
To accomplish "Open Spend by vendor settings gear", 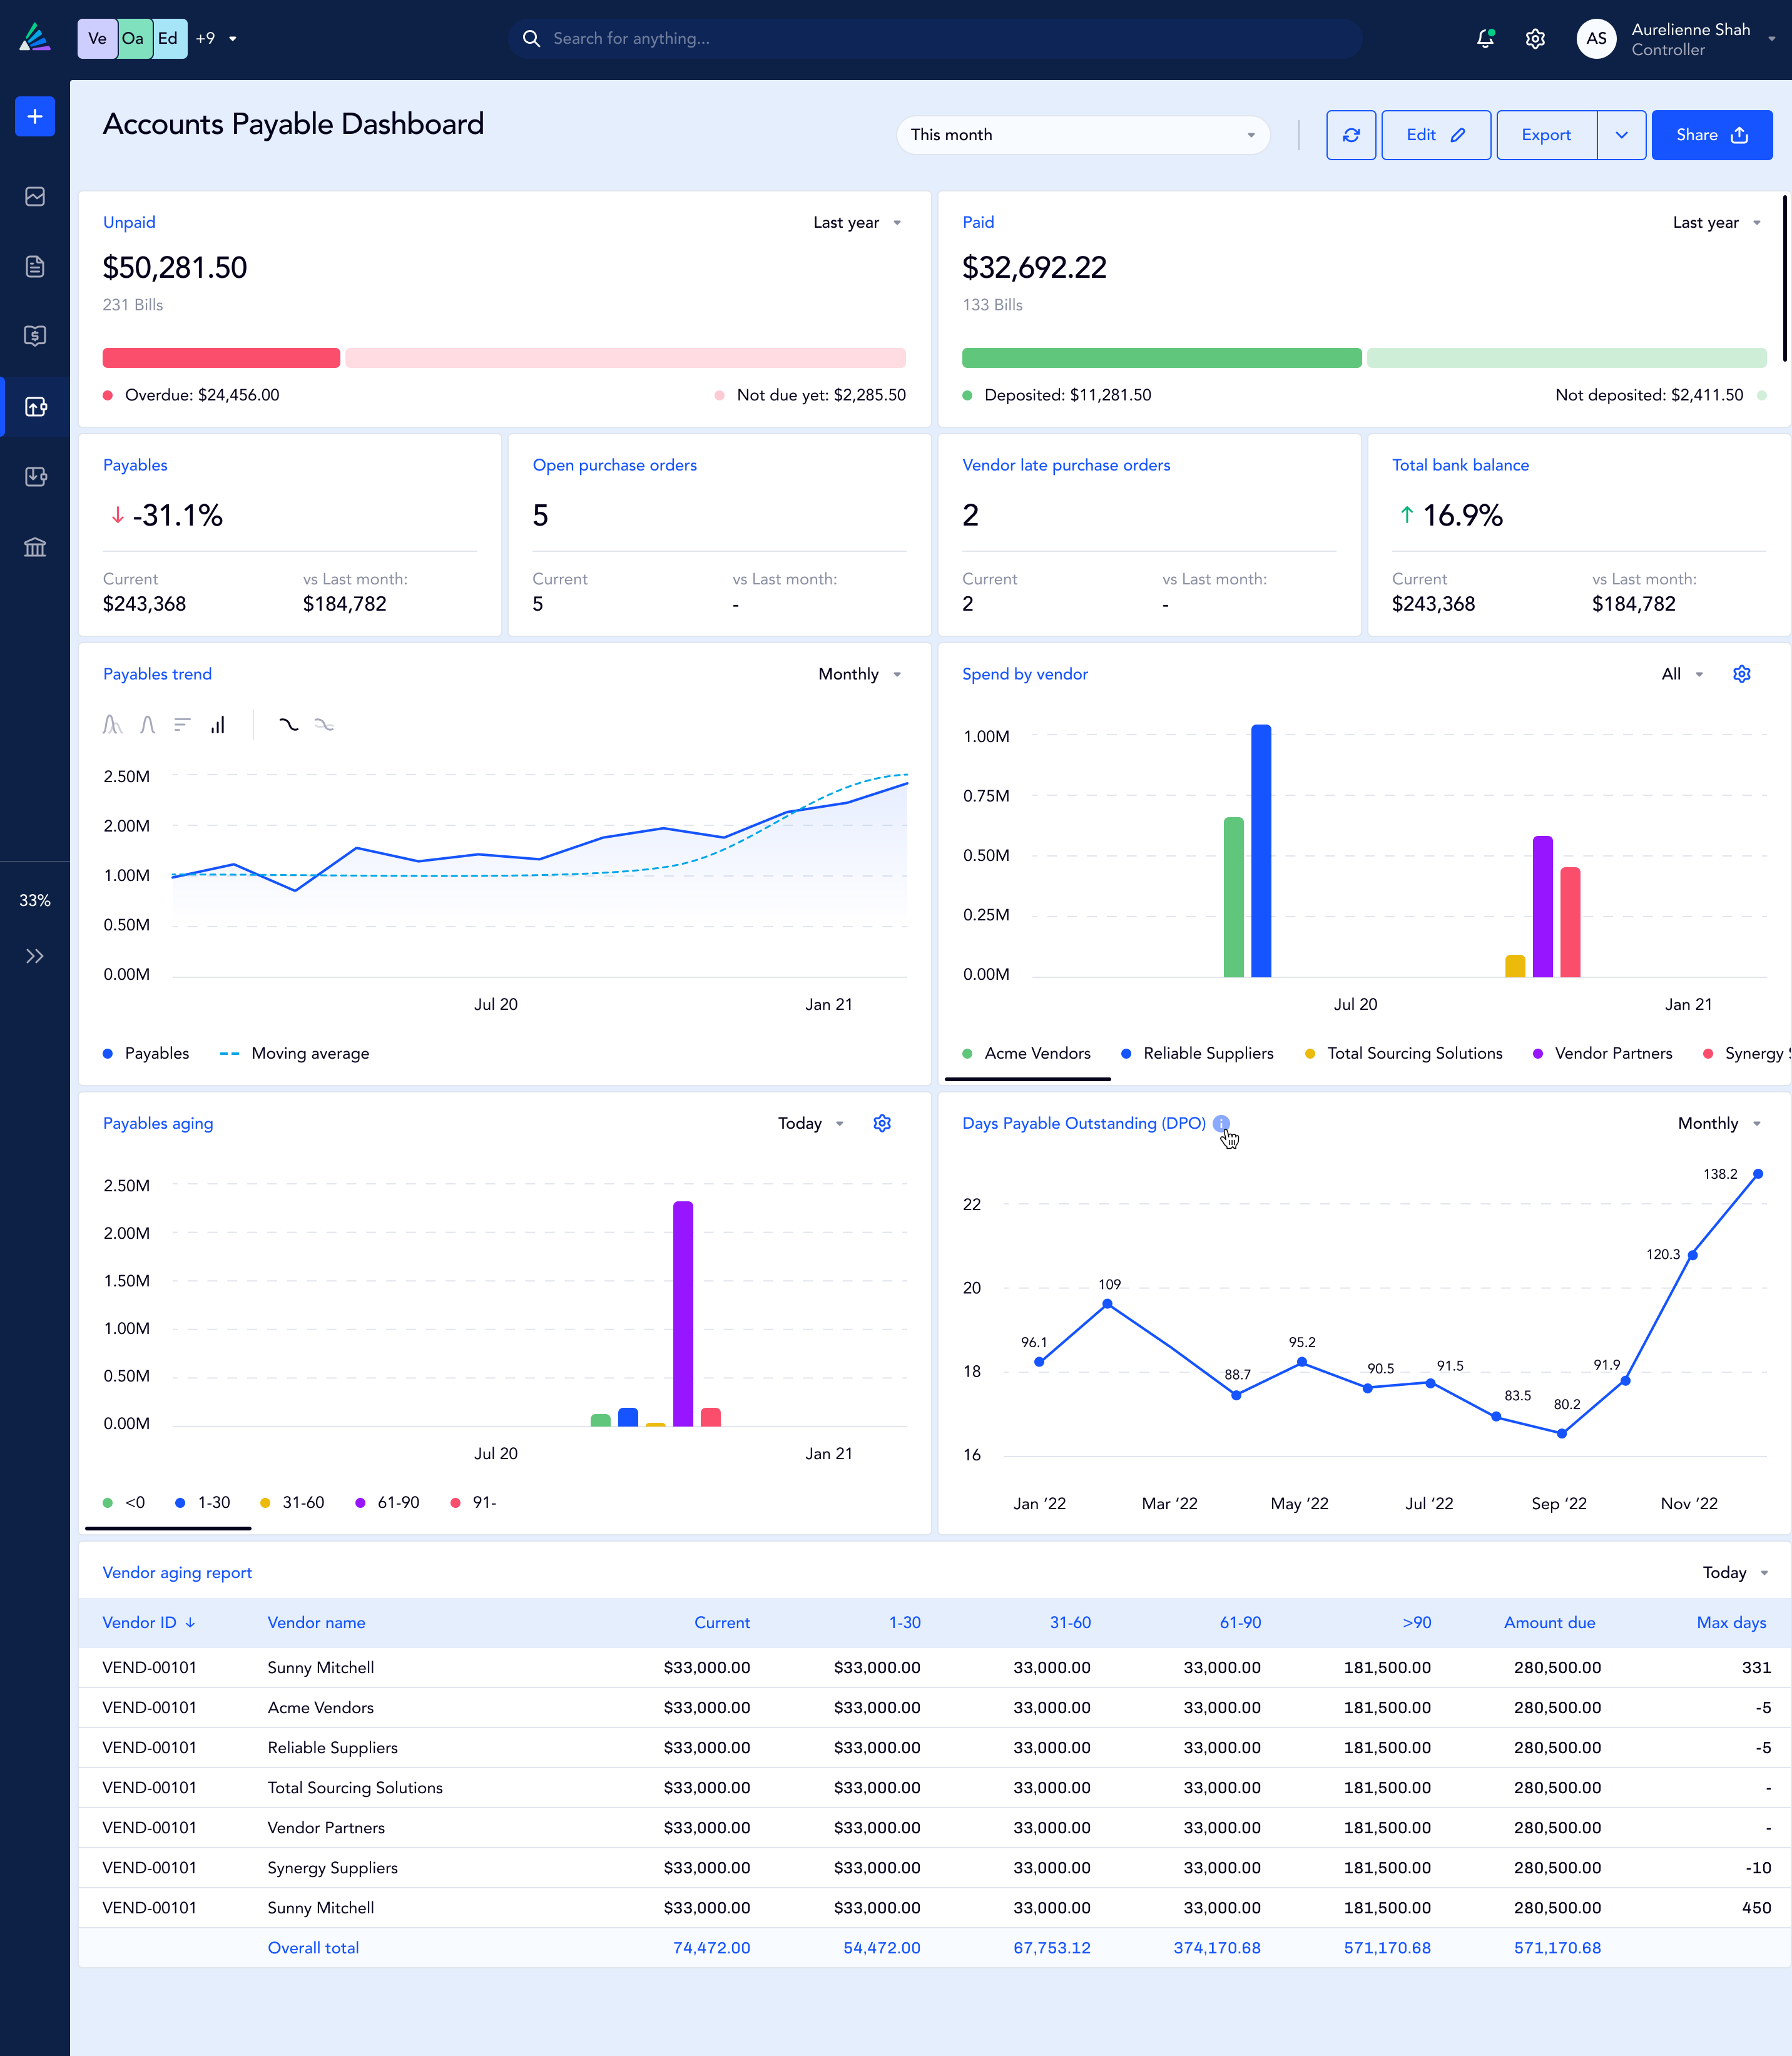I will pos(1741,674).
